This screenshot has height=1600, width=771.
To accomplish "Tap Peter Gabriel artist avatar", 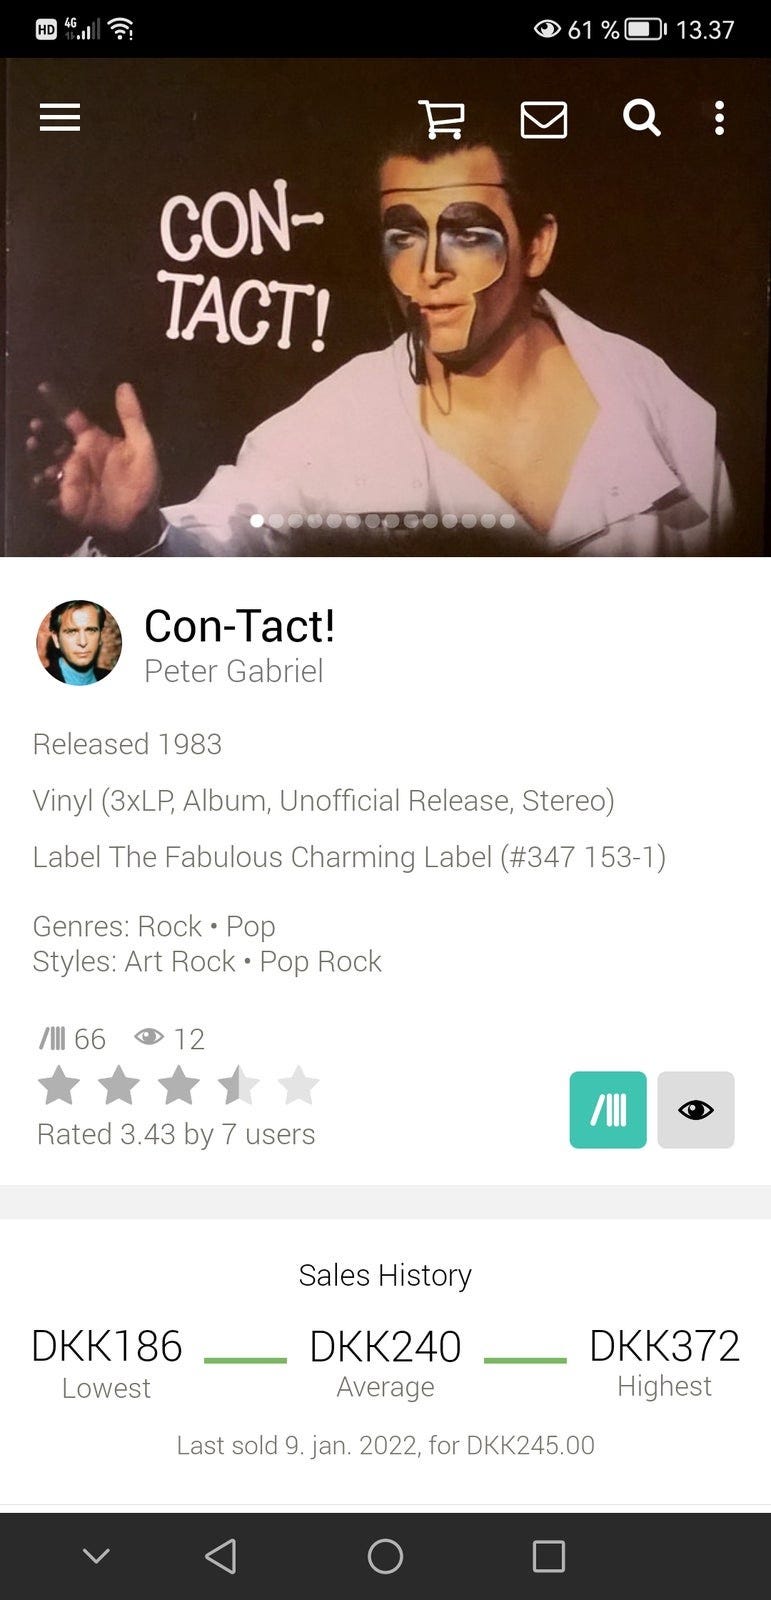I will (79, 643).
